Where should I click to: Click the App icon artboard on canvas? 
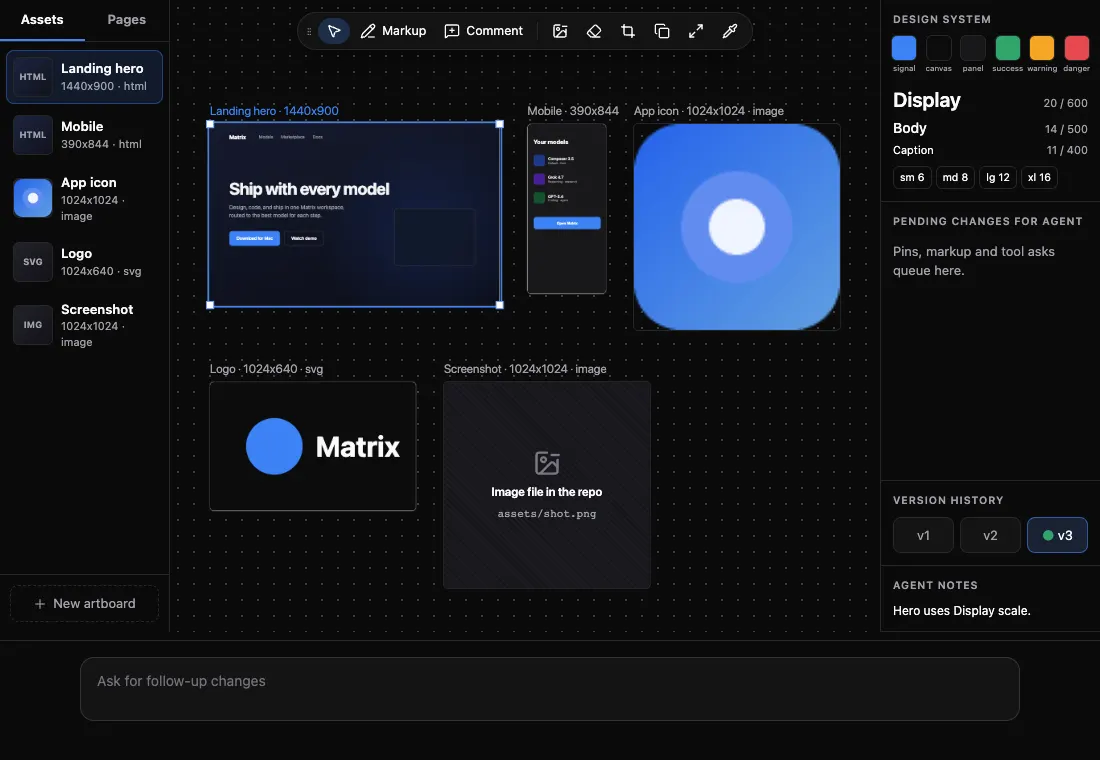pos(737,227)
